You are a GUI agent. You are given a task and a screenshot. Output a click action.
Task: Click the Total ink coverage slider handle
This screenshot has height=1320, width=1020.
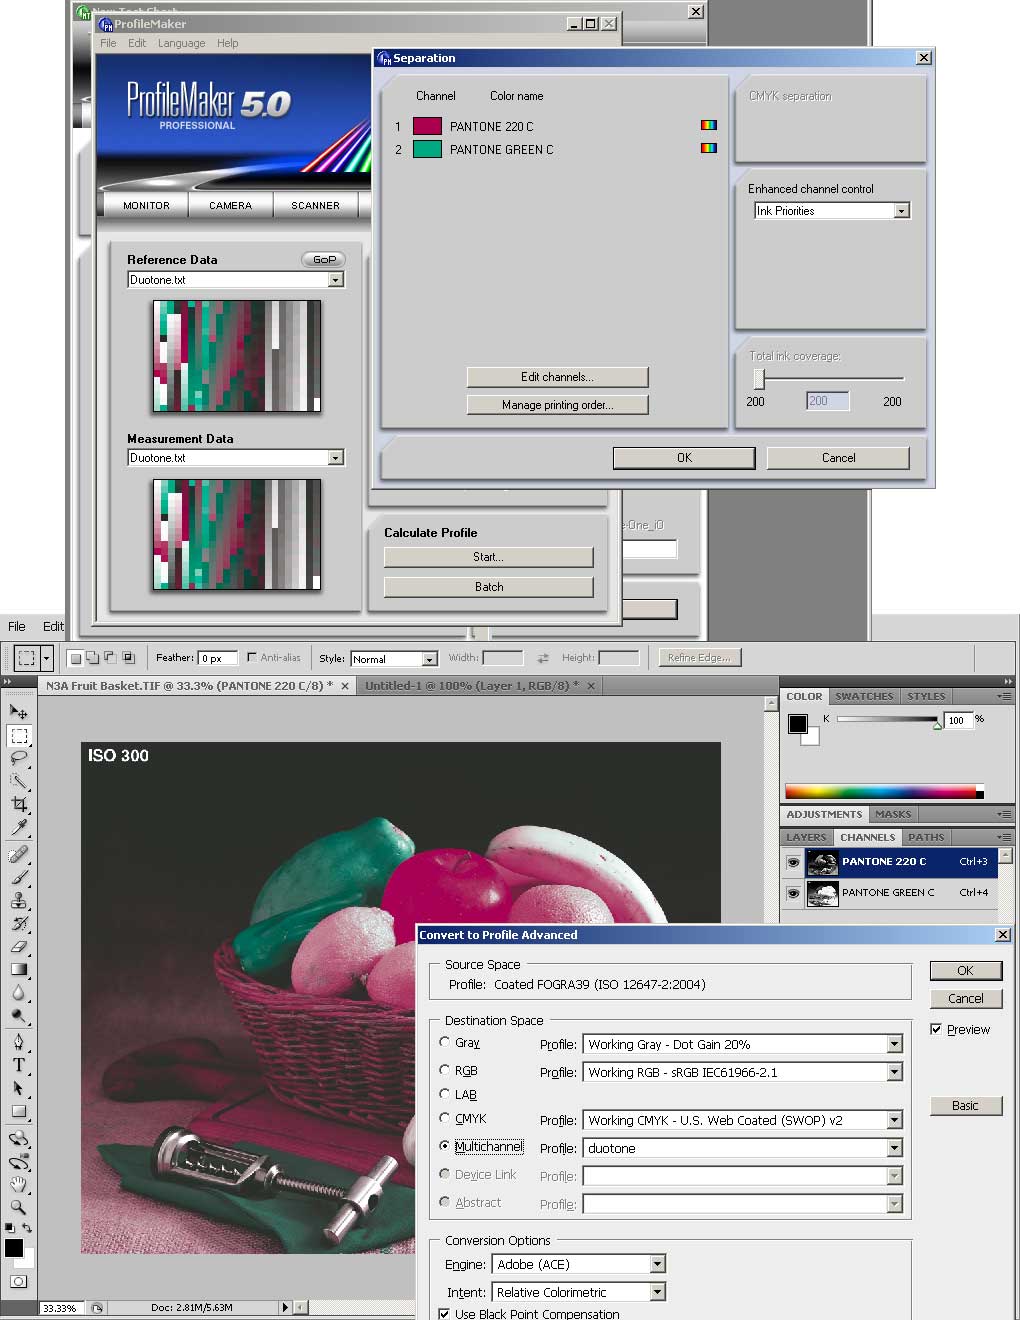759,378
